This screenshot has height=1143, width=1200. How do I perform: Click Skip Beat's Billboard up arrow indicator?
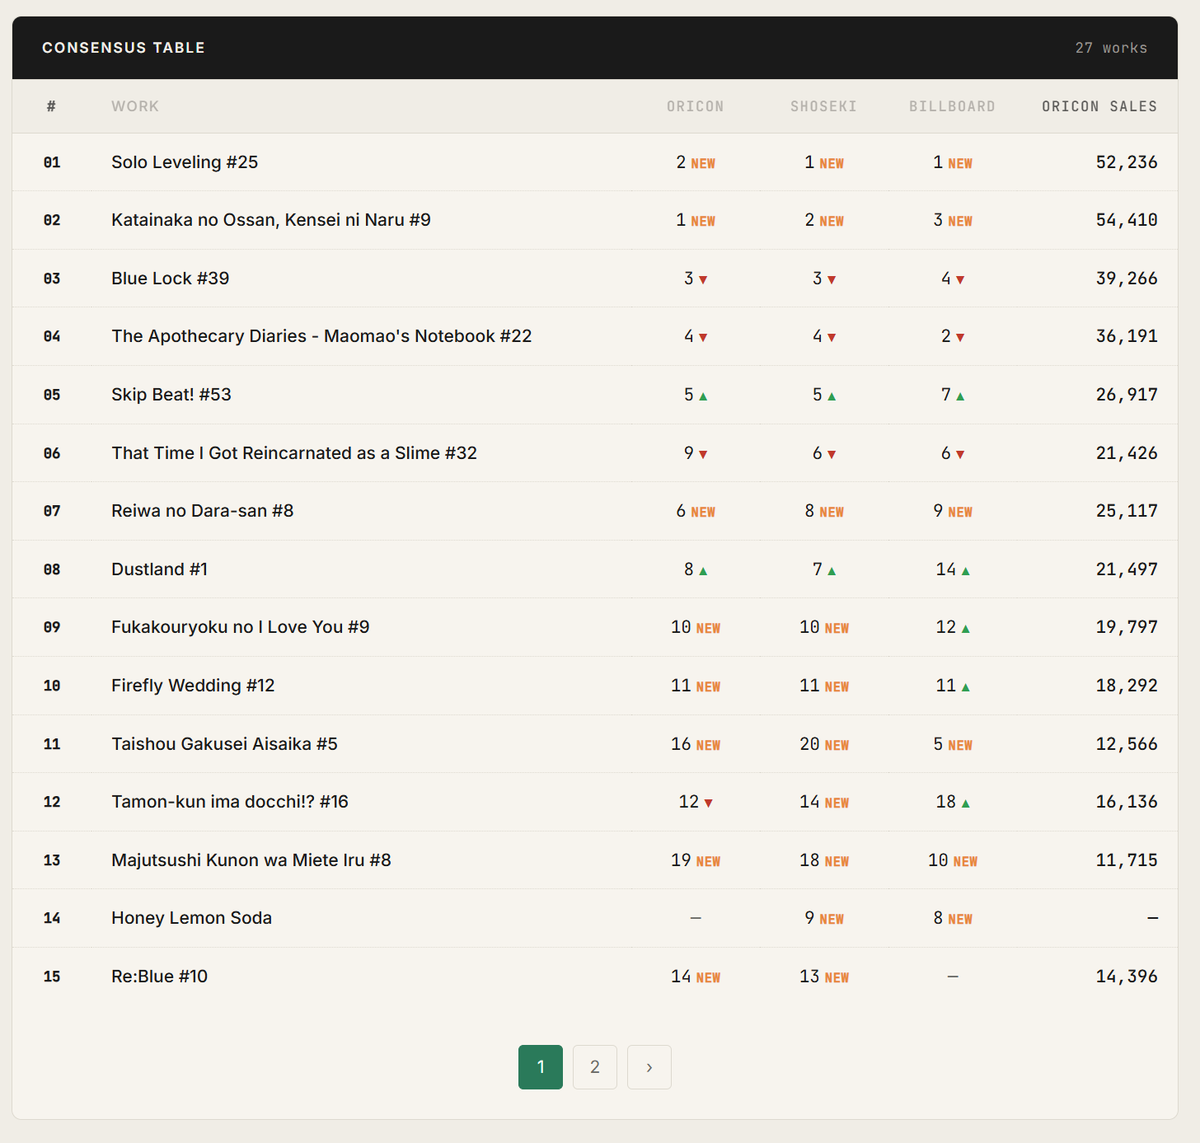[960, 396]
